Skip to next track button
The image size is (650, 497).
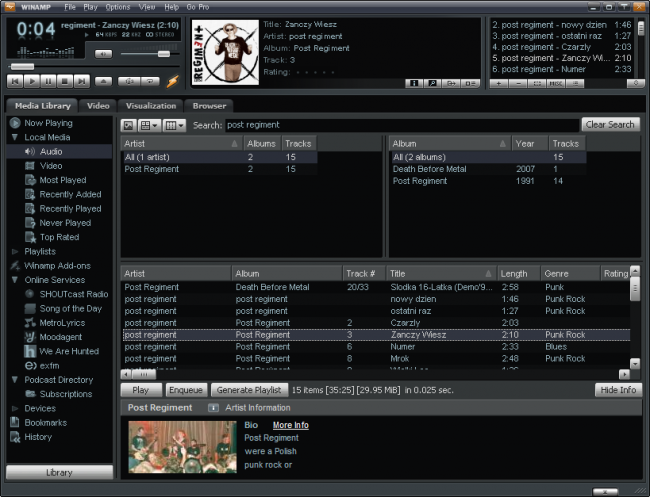(82, 81)
